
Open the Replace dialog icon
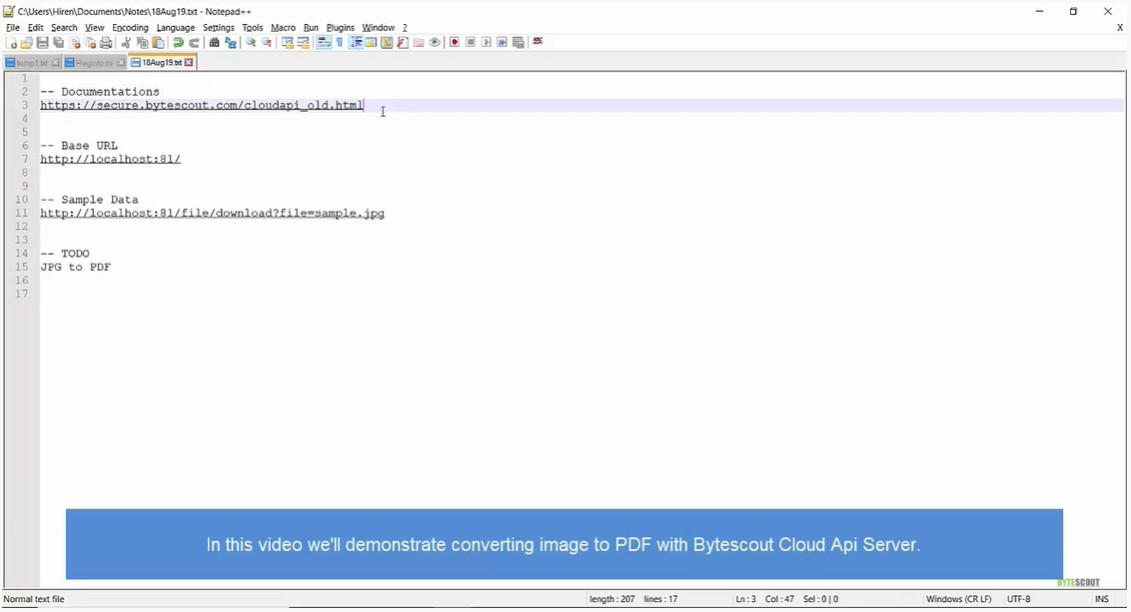pos(230,43)
